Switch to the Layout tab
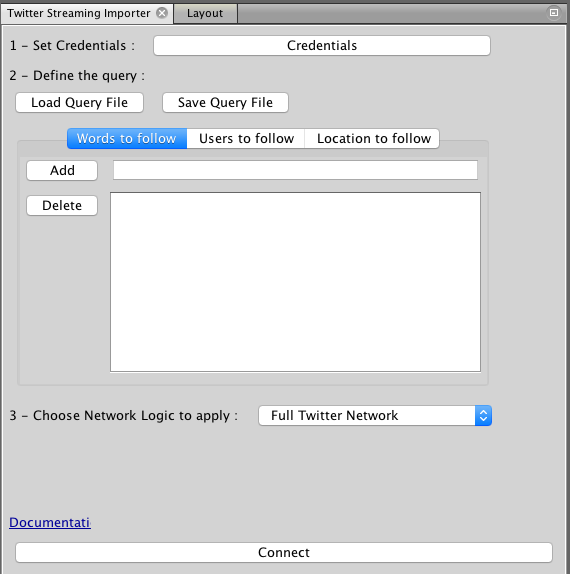570x574 pixels. (205, 13)
